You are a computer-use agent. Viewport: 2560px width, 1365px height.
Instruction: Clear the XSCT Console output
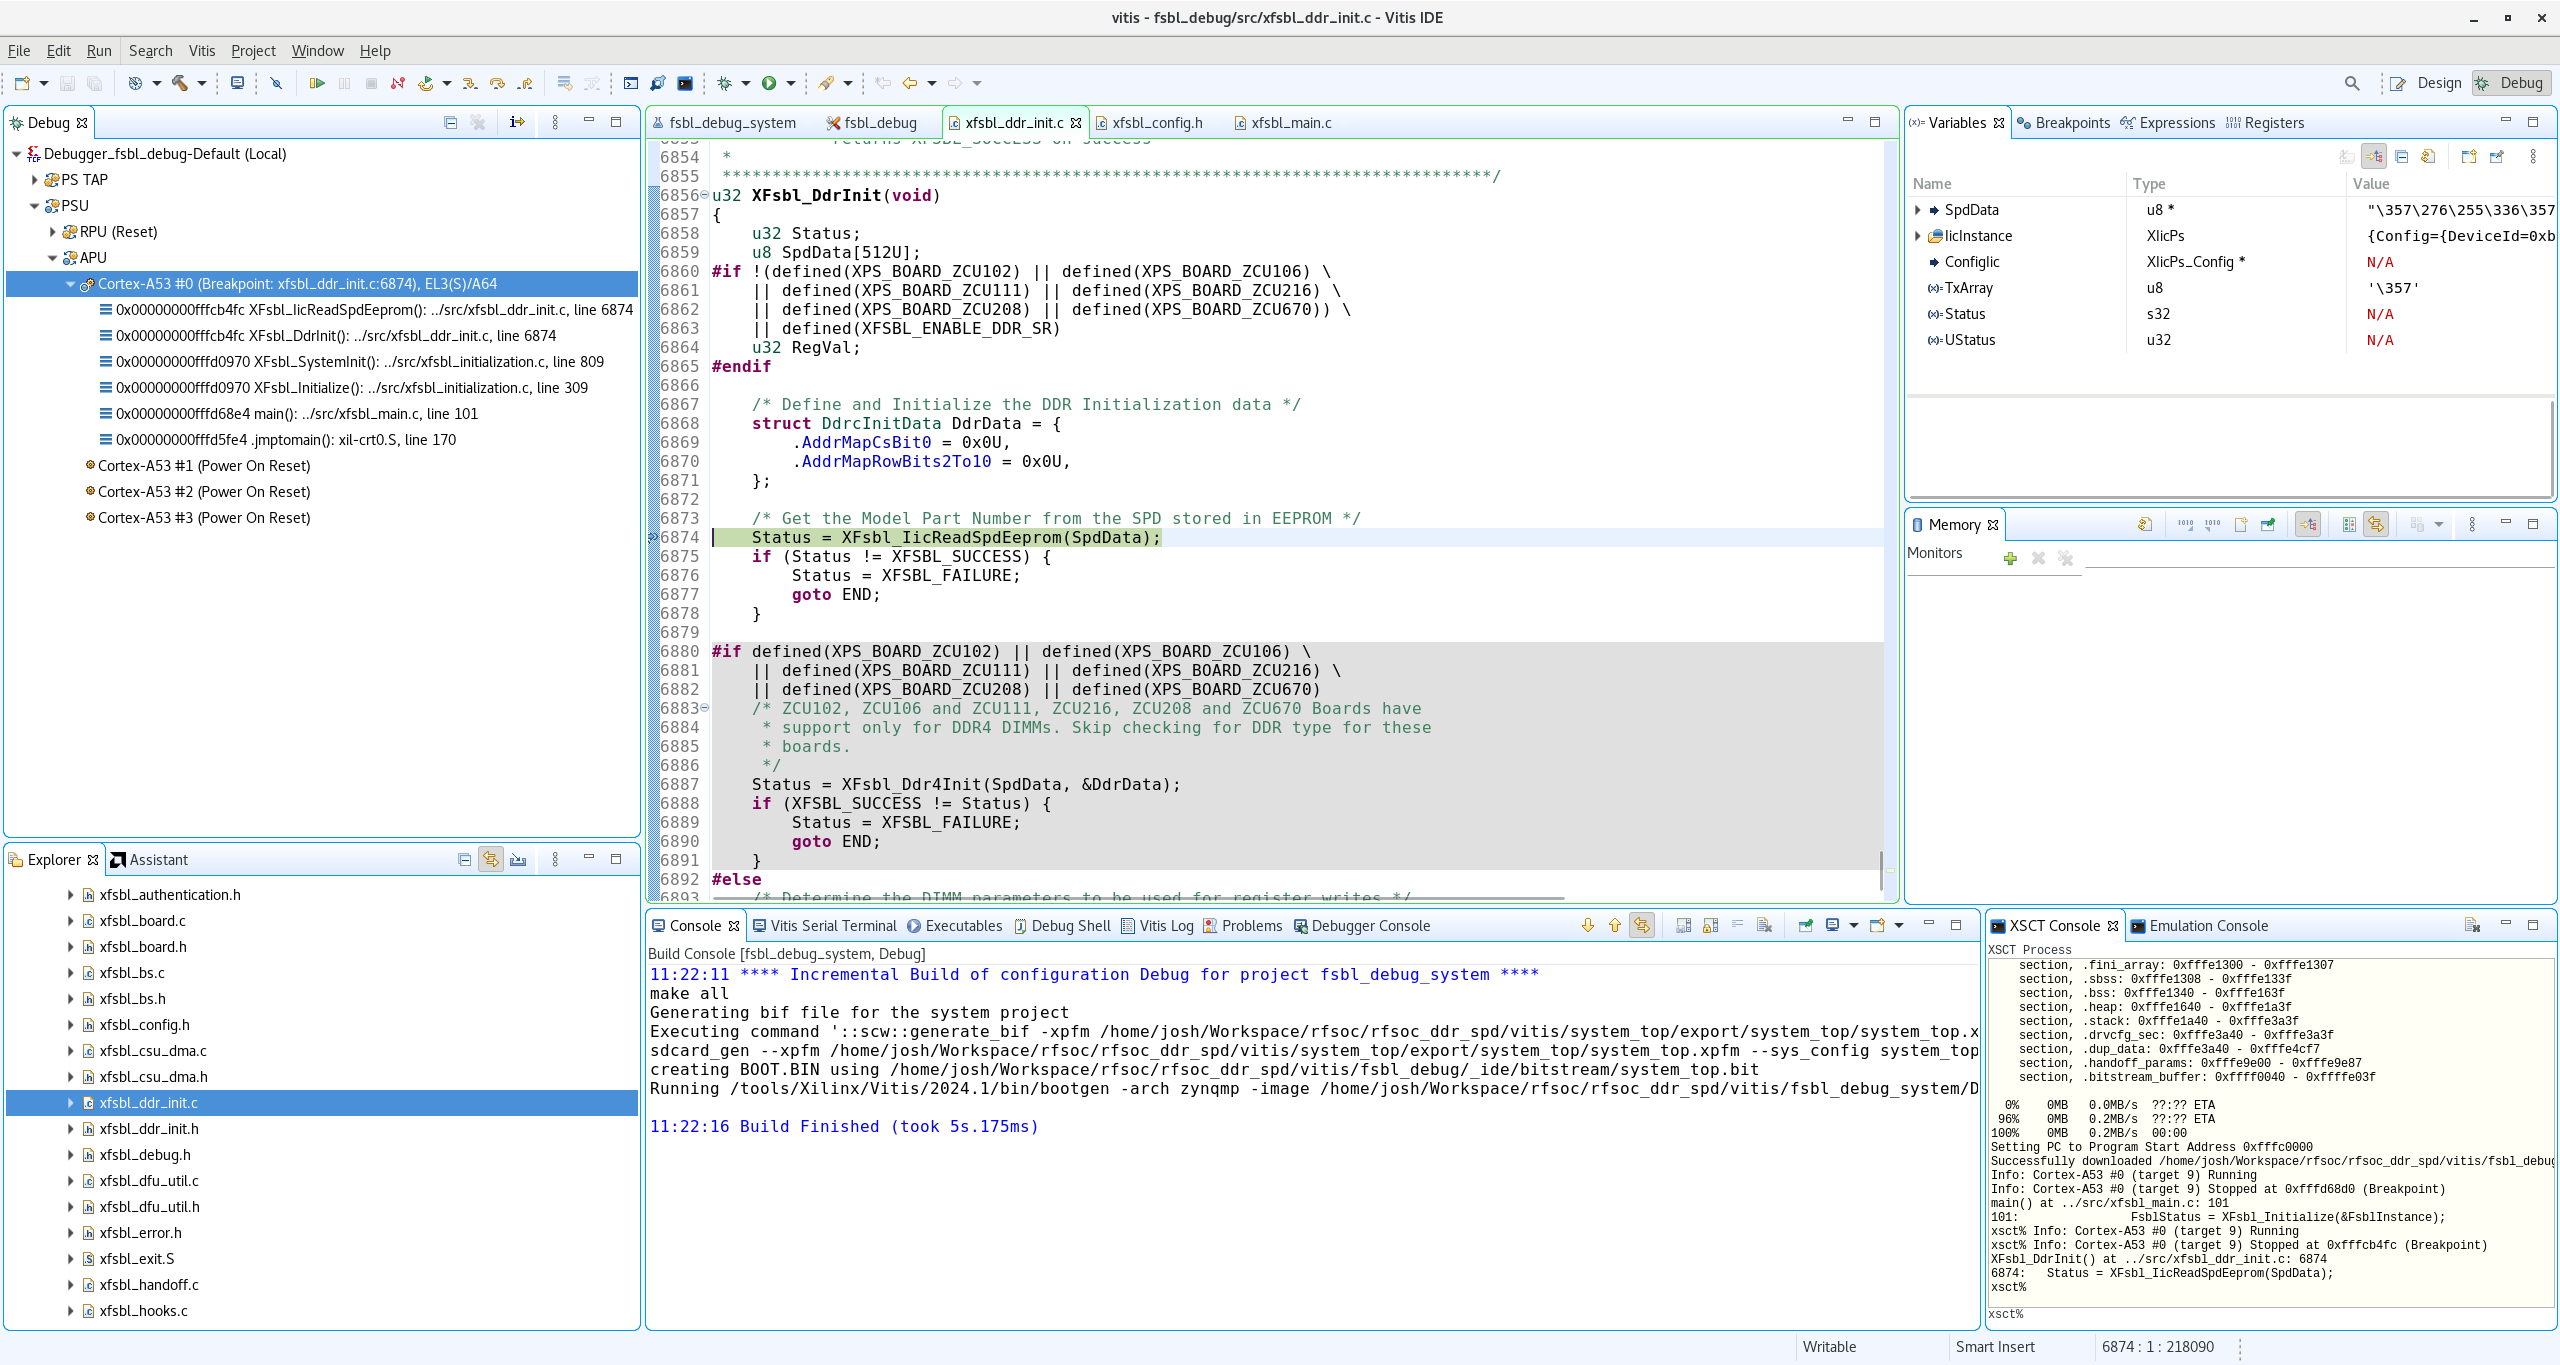point(2472,925)
